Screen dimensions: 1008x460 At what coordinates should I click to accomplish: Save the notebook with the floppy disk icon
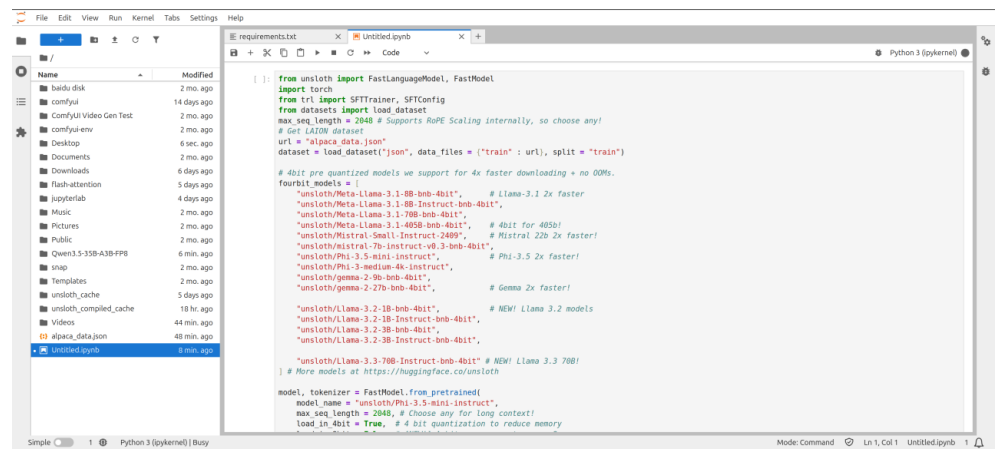[x=234, y=53]
